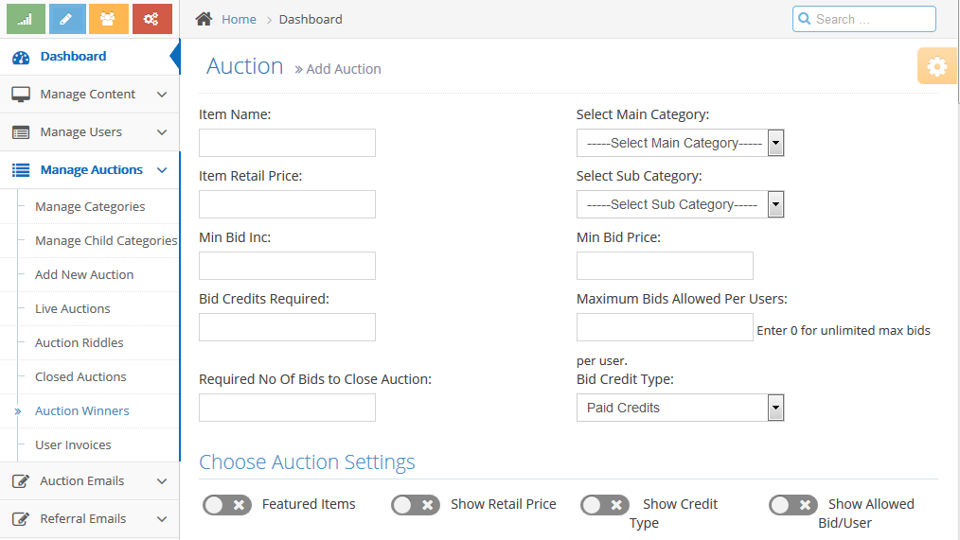960x540 pixels.
Task: Click the blue pencil edit icon button
Action: tap(67, 18)
